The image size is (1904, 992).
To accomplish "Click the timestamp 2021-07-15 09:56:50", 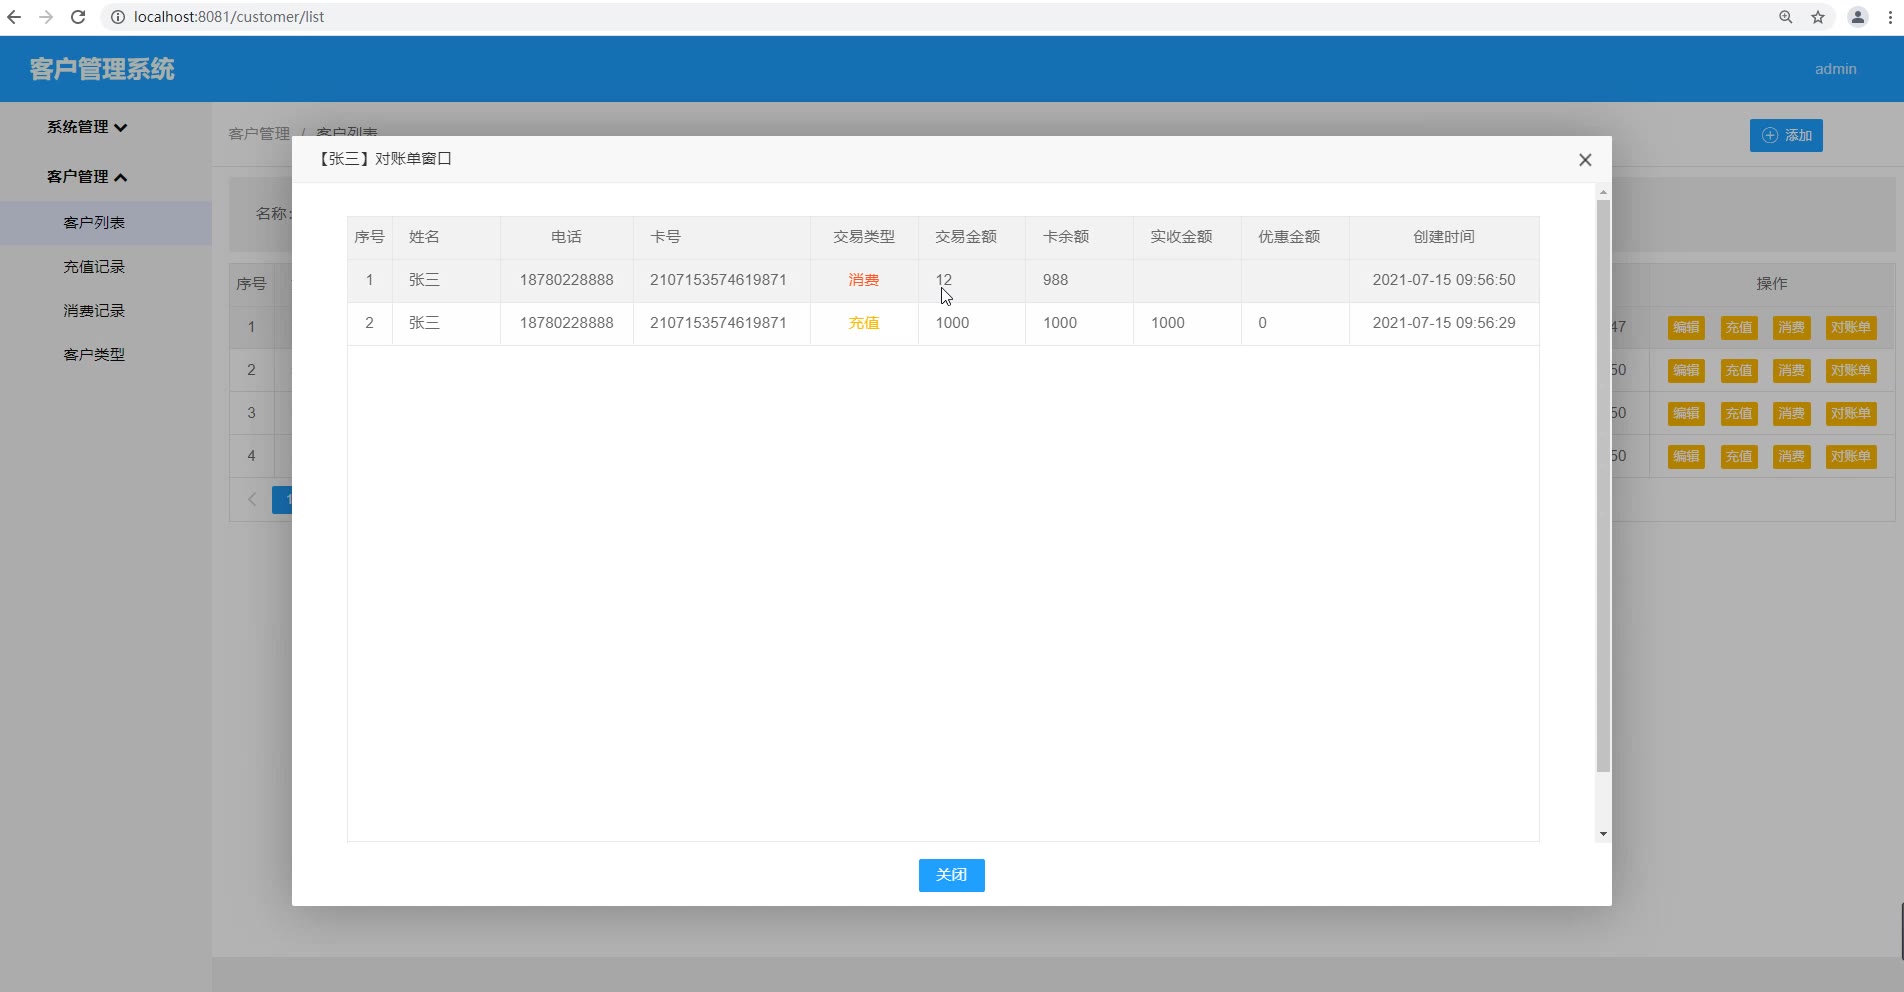I will coord(1444,280).
